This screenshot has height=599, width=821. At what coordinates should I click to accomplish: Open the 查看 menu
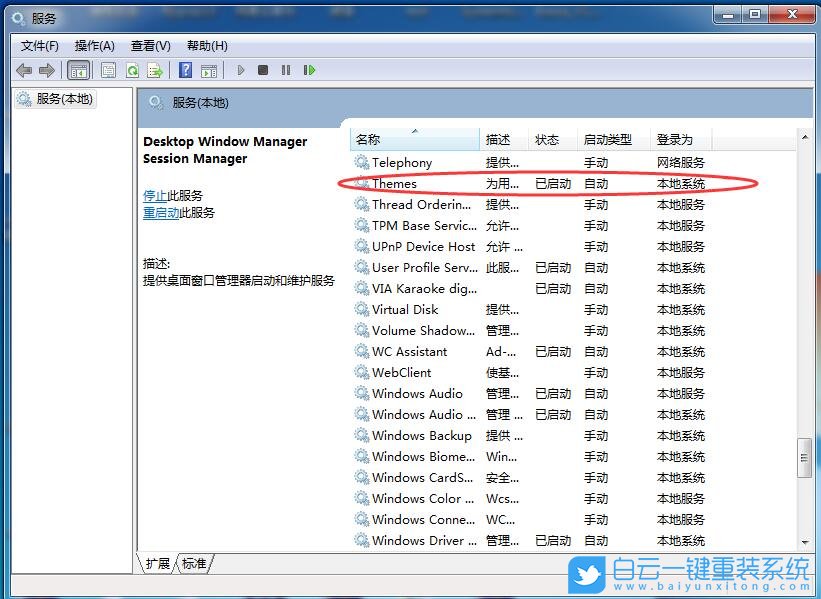click(x=151, y=45)
